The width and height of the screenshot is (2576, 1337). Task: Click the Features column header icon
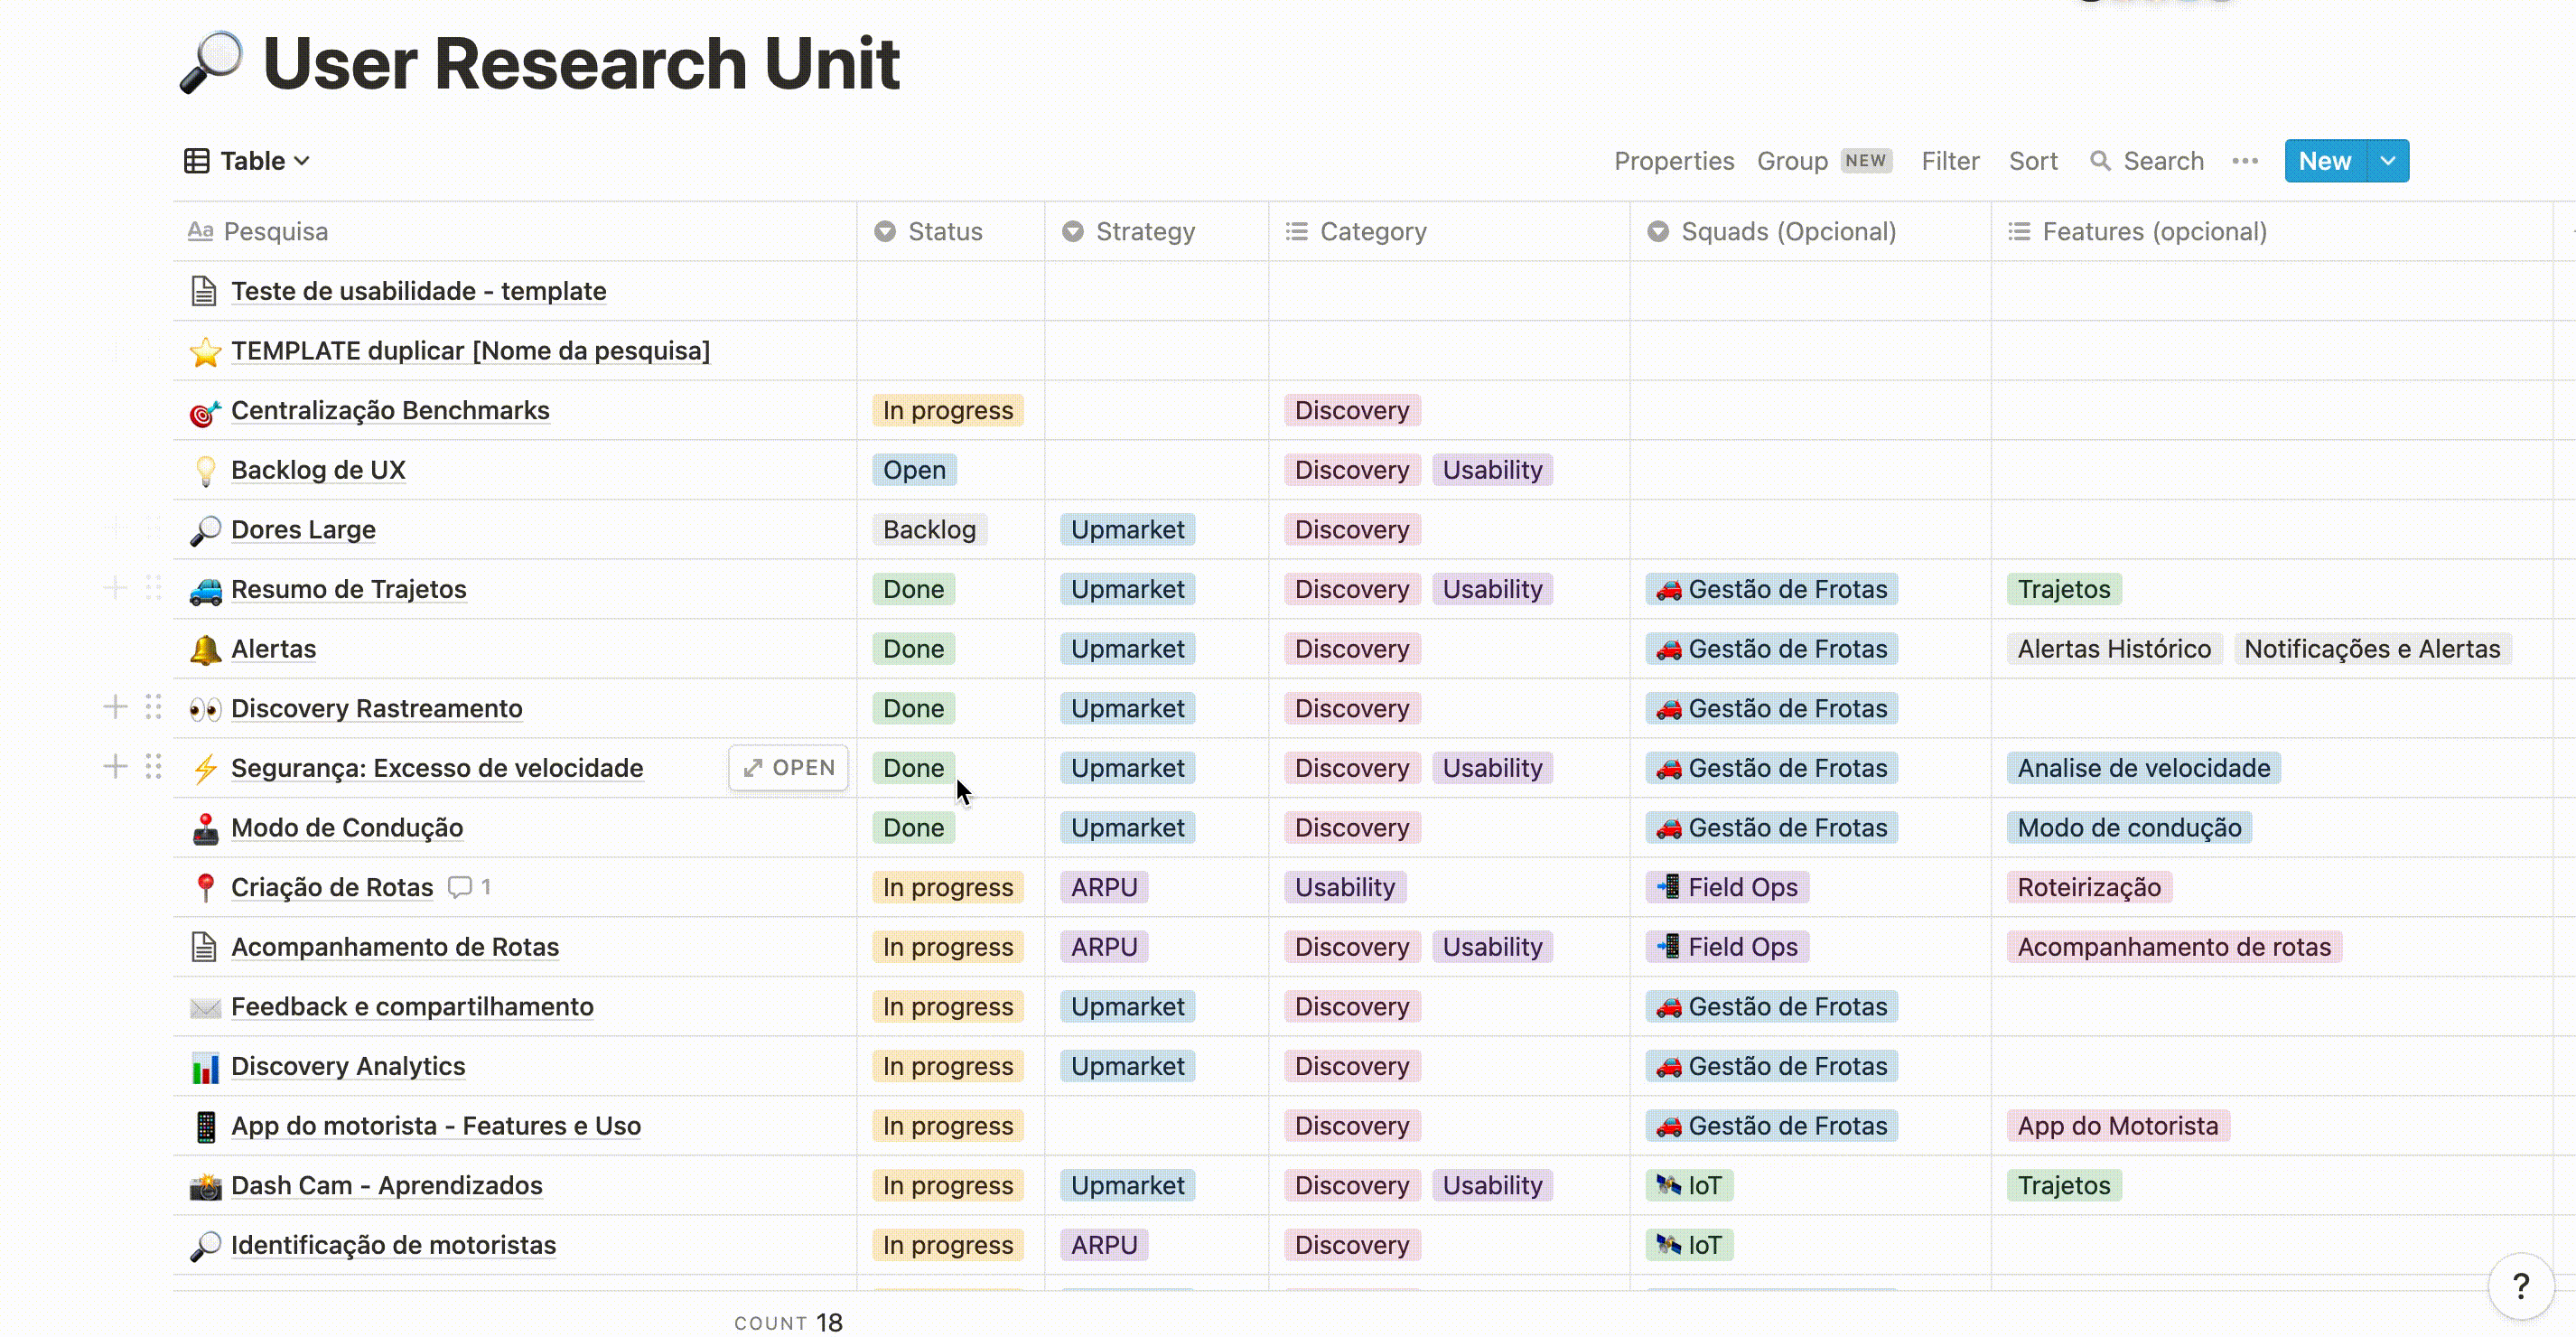pyautogui.click(x=2019, y=230)
